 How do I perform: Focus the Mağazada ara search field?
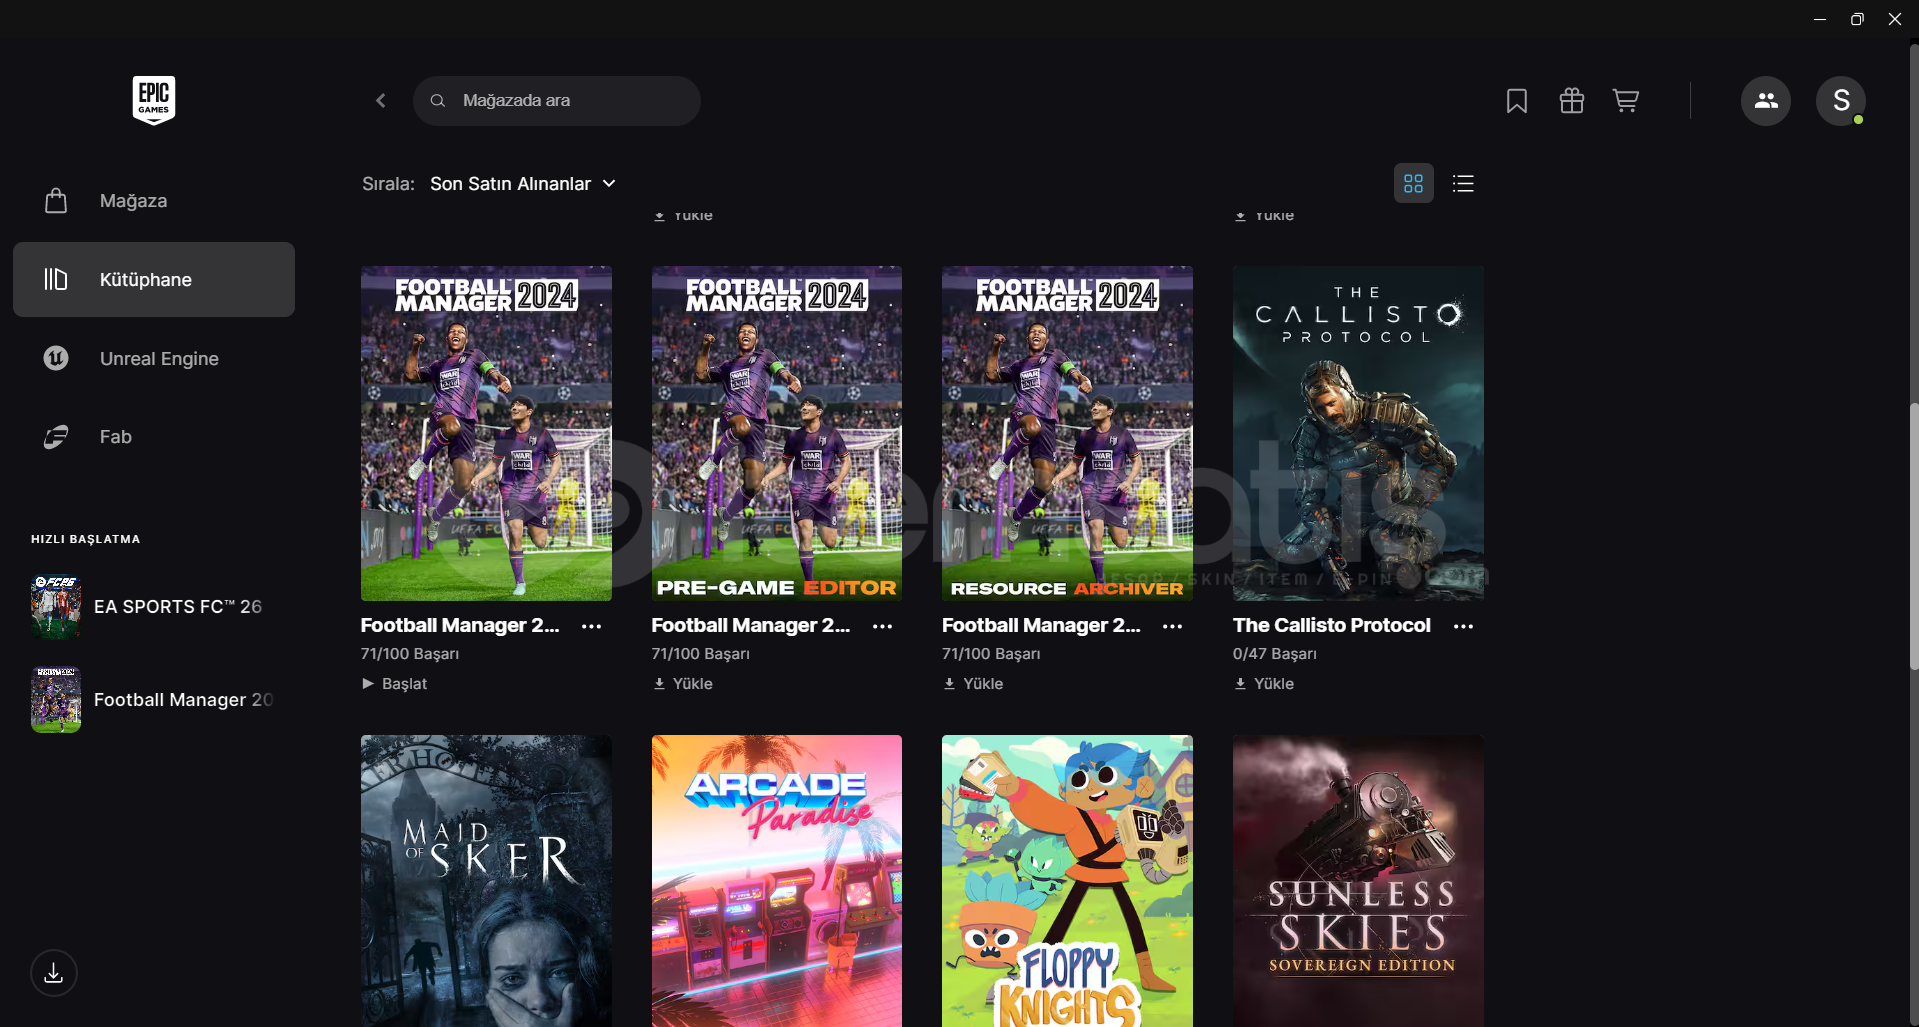(557, 101)
